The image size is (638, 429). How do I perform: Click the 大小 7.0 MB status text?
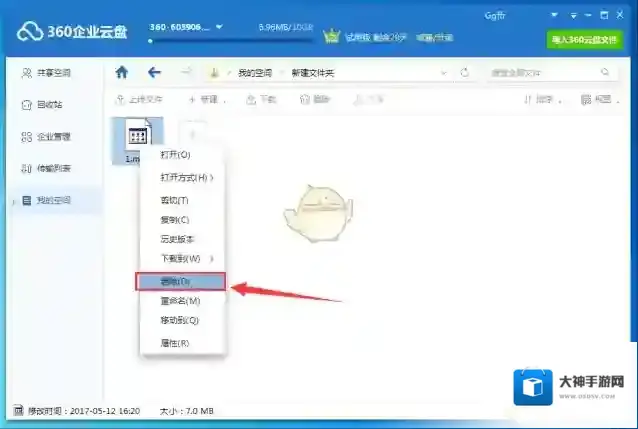tap(186, 411)
